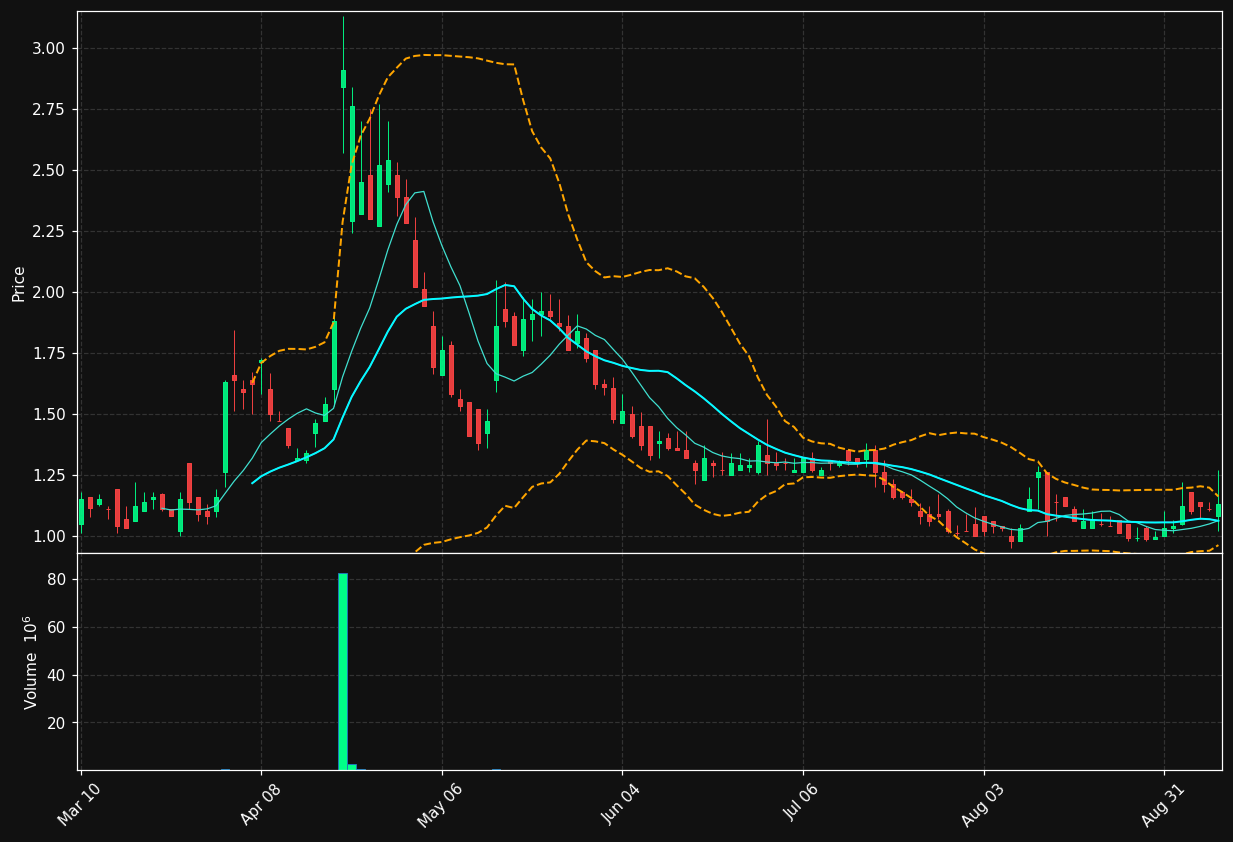Click the highest green candlestick near 2.90
Viewport: 1233px width, 842px height.
coord(343,79)
